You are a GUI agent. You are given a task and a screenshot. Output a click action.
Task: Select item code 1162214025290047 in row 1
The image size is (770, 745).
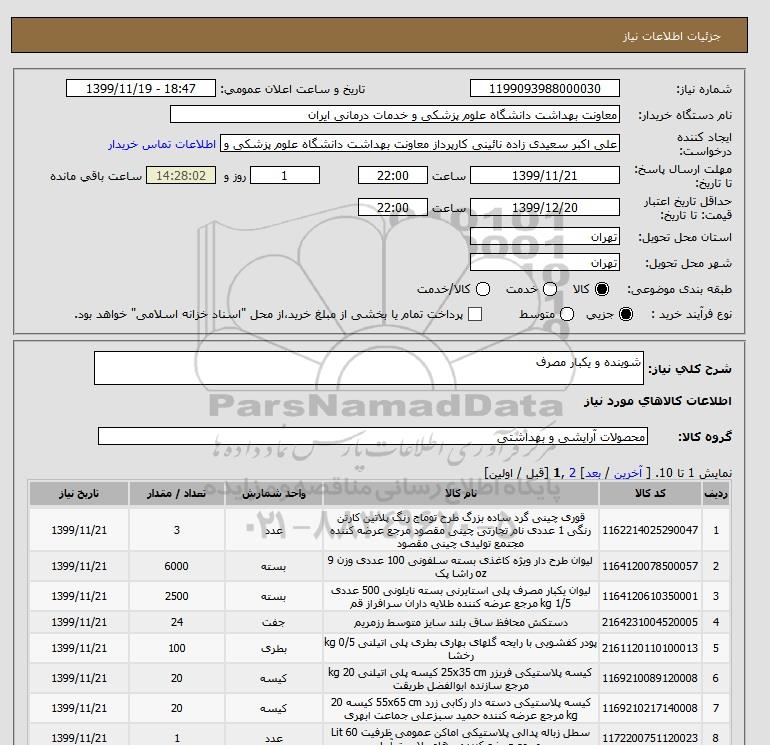click(650, 530)
